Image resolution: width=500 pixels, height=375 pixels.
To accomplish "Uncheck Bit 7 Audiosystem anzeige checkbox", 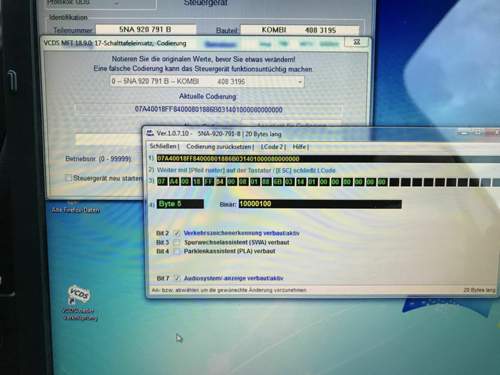I will (x=177, y=278).
